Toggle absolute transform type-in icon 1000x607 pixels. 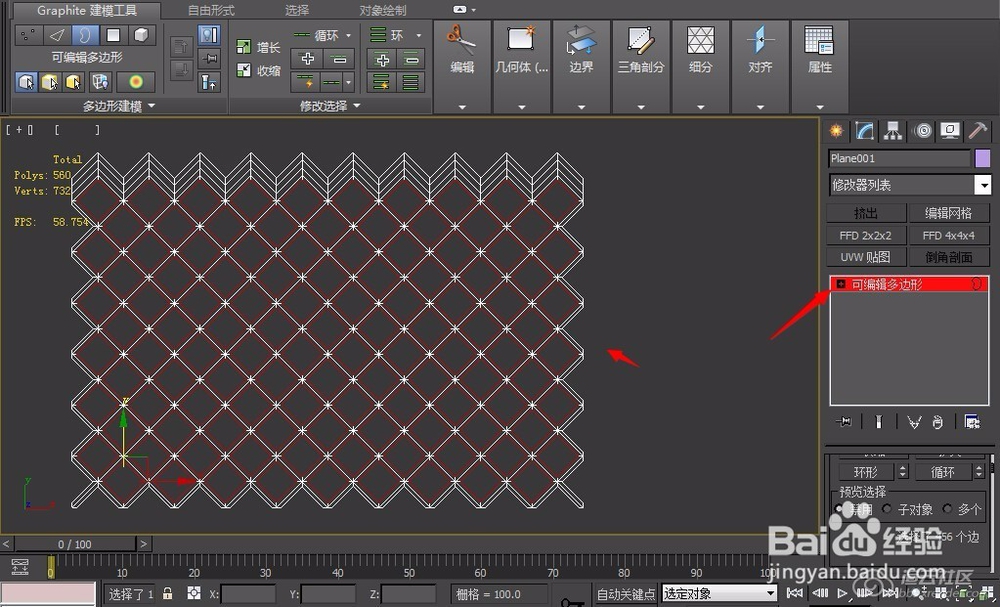(194, 594)
